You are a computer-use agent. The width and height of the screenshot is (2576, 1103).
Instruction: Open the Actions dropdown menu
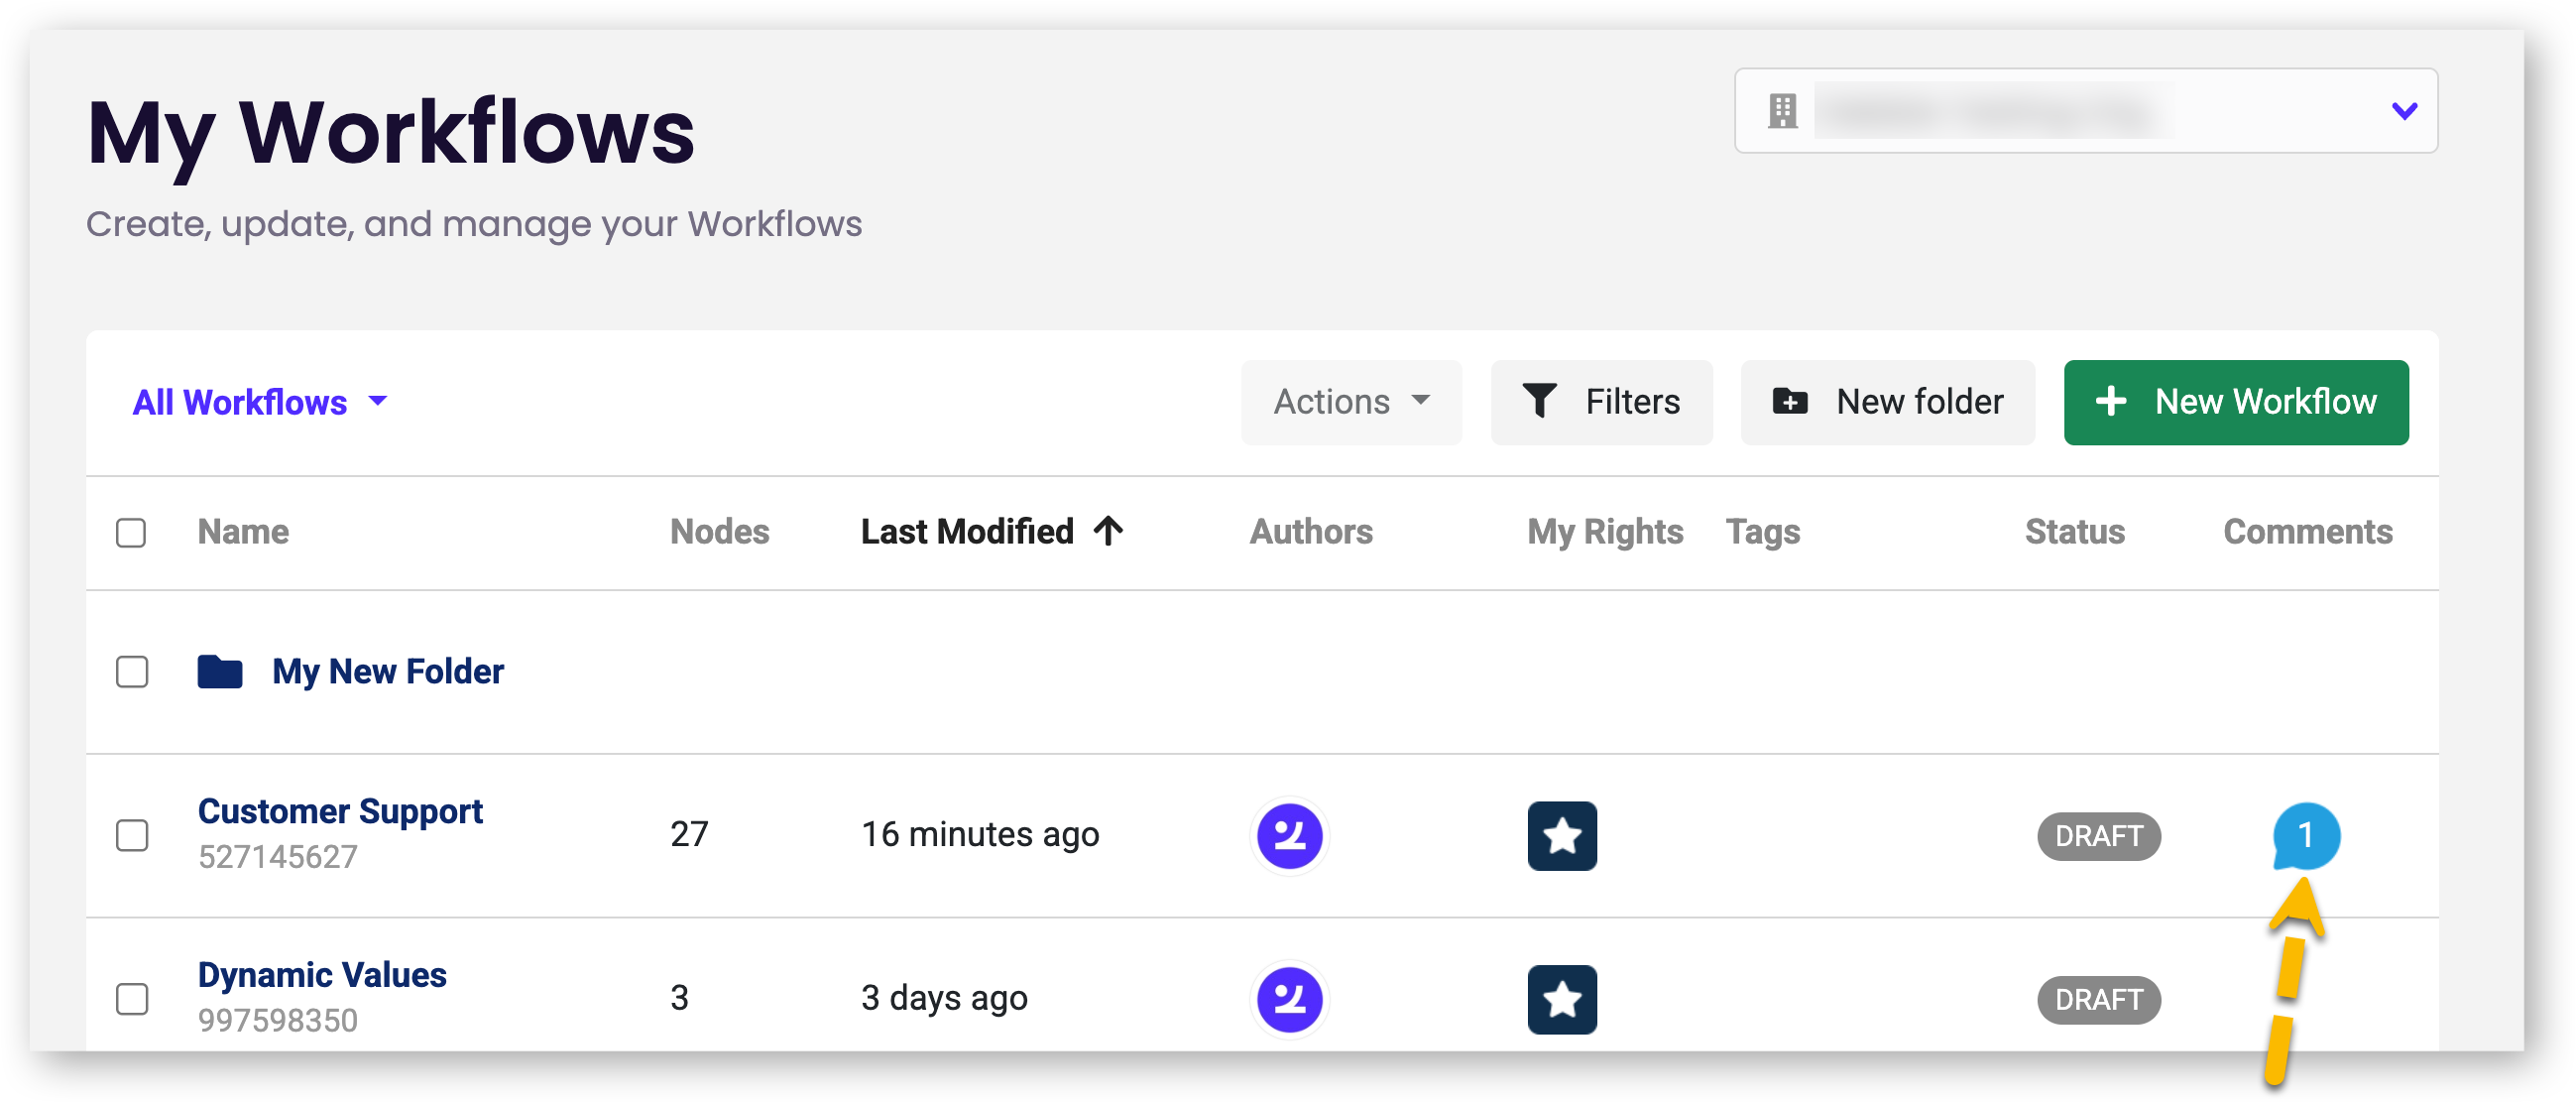(1350, 402)
